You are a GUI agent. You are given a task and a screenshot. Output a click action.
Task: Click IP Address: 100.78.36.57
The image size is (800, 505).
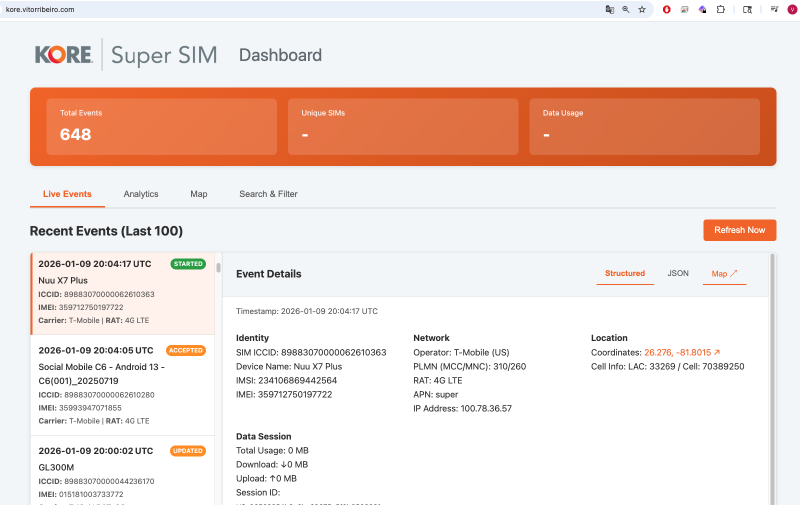pos(462,409)
